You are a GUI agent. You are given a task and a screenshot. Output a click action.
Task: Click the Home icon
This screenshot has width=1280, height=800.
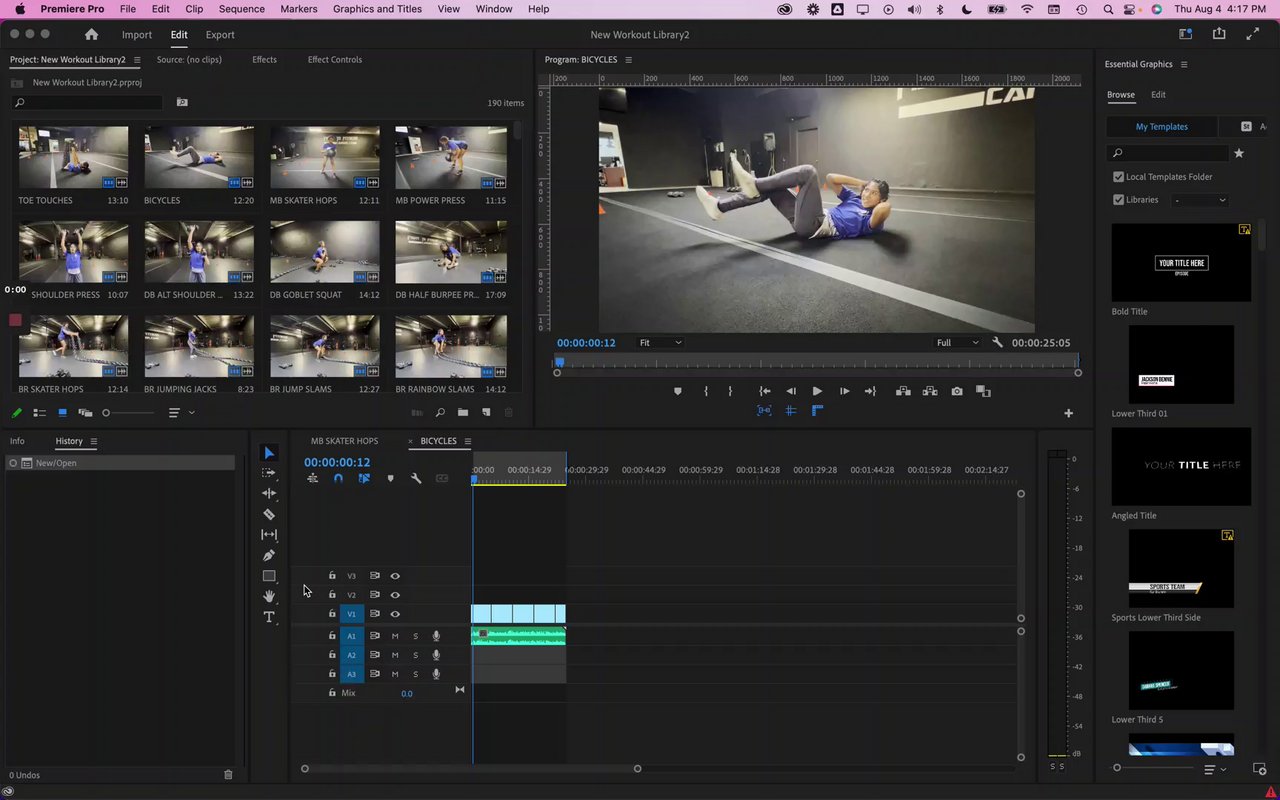[x=91, y=35]
